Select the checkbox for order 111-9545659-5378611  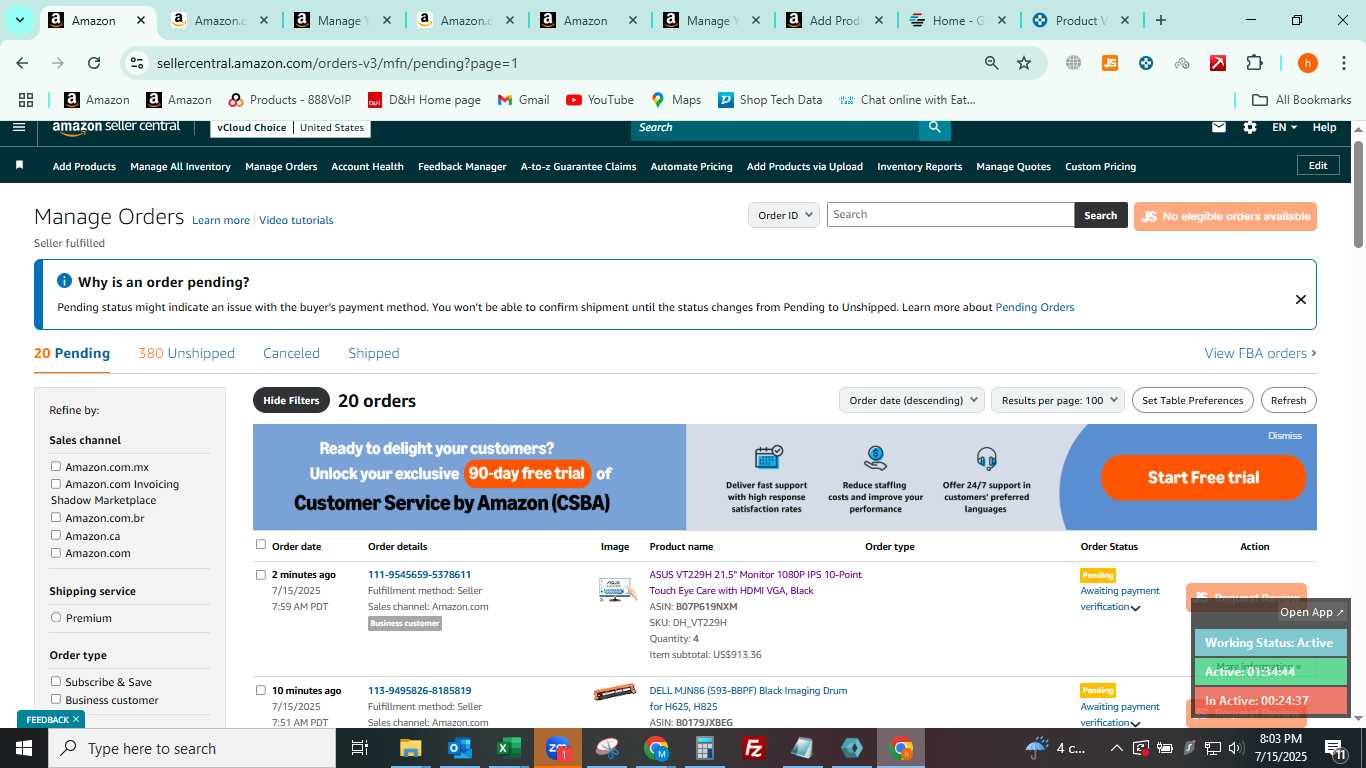click(x=261, y=575)
